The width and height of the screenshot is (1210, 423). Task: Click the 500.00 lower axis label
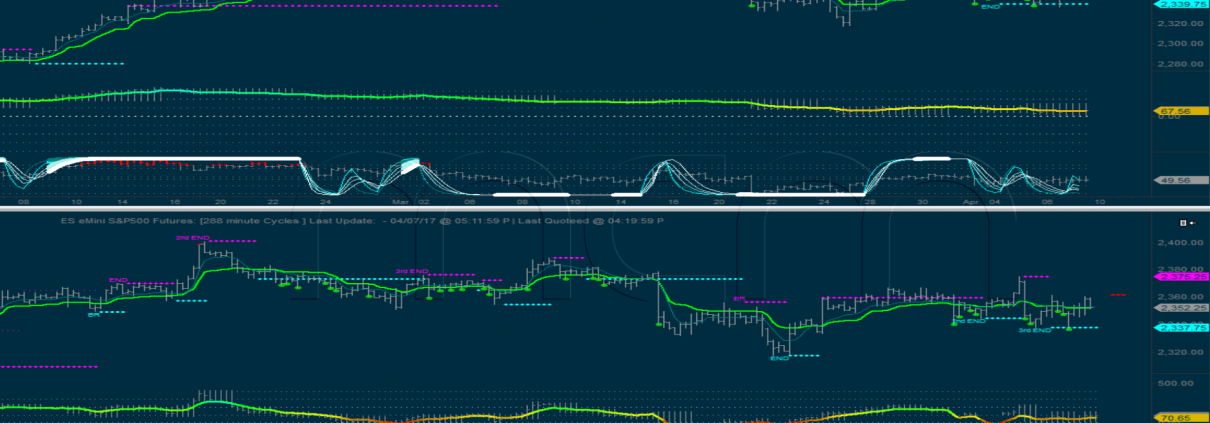1175,381
